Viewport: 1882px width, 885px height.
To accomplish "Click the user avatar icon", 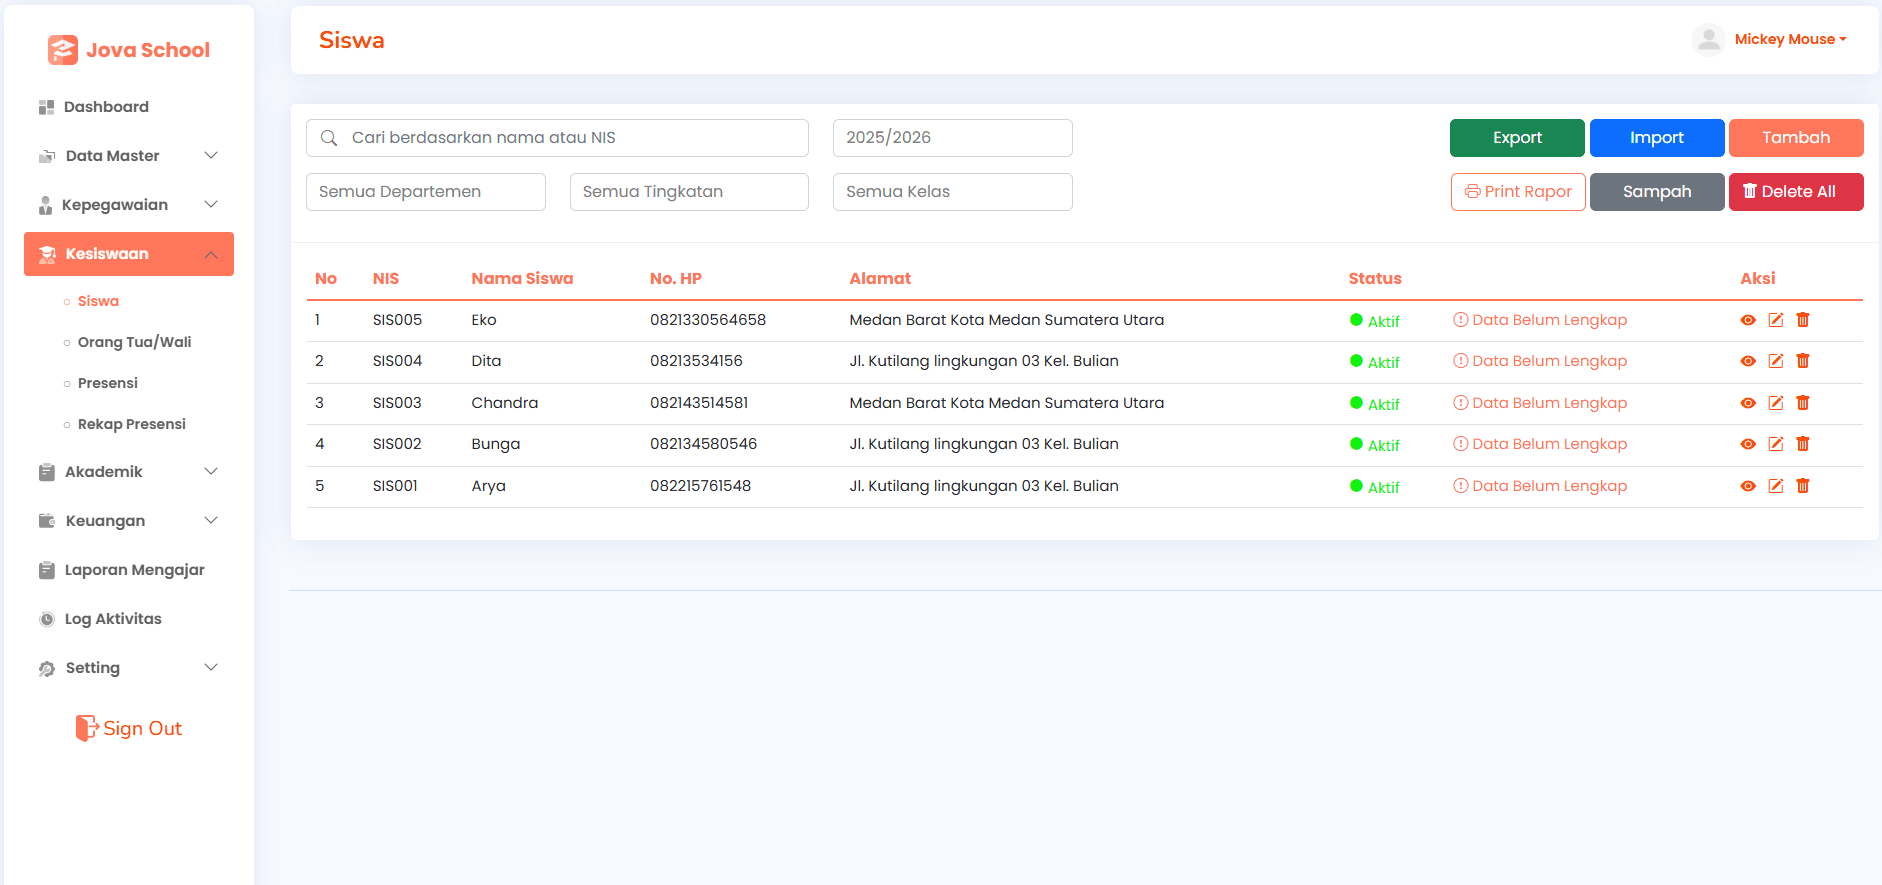I will coord(1708,40).
